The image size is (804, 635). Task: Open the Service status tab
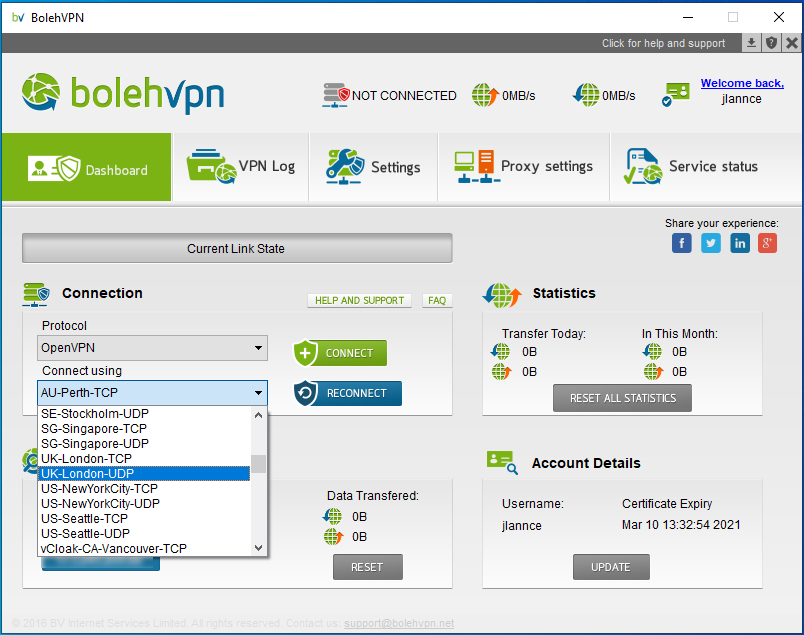click(706, 167)
